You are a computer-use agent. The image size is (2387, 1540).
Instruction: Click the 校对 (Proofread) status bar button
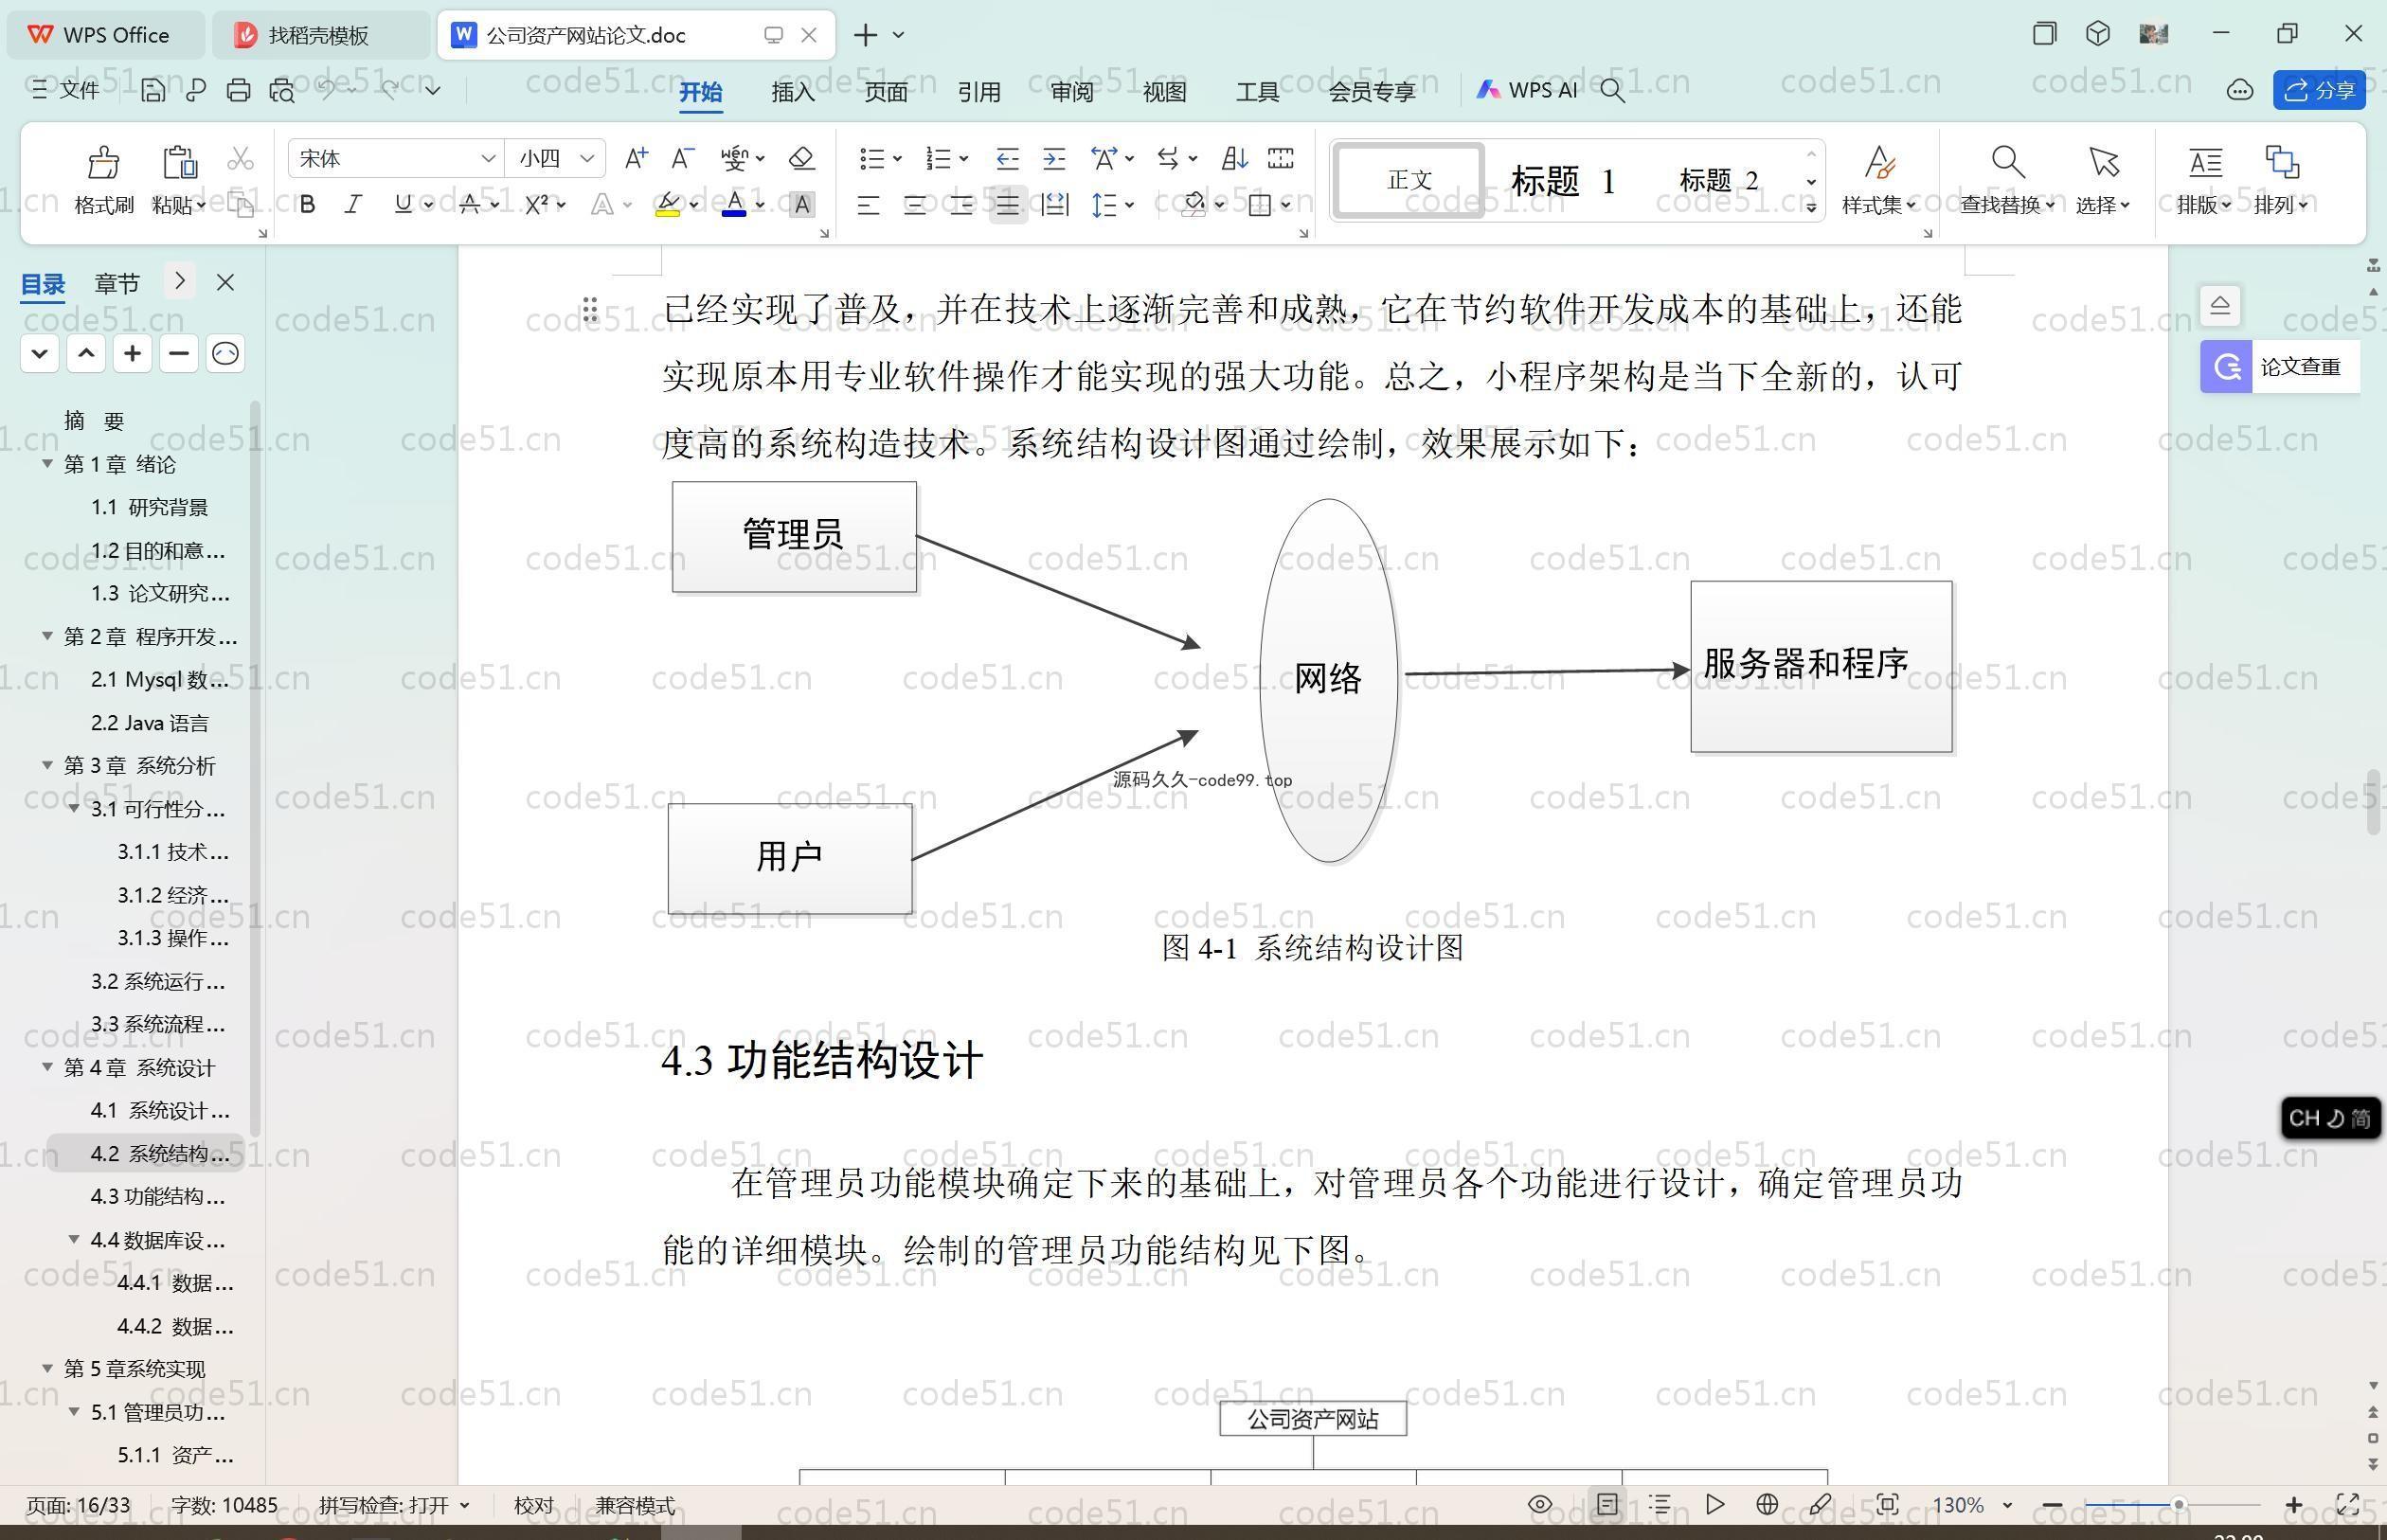pyautogui.click(x=533, y=1505)
